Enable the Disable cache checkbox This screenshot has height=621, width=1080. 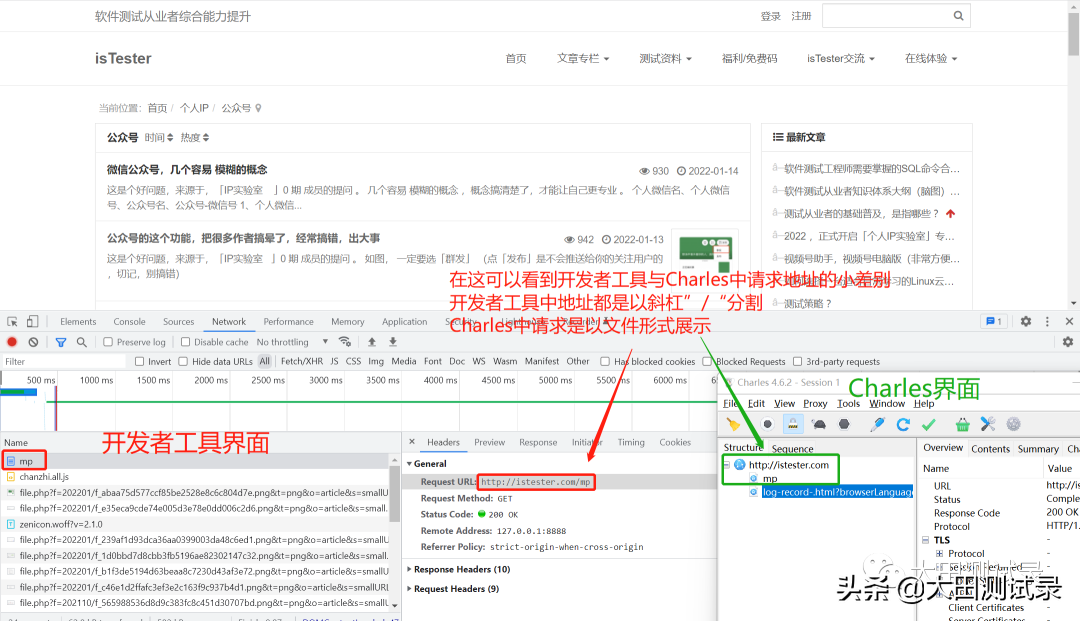(186, 342)
